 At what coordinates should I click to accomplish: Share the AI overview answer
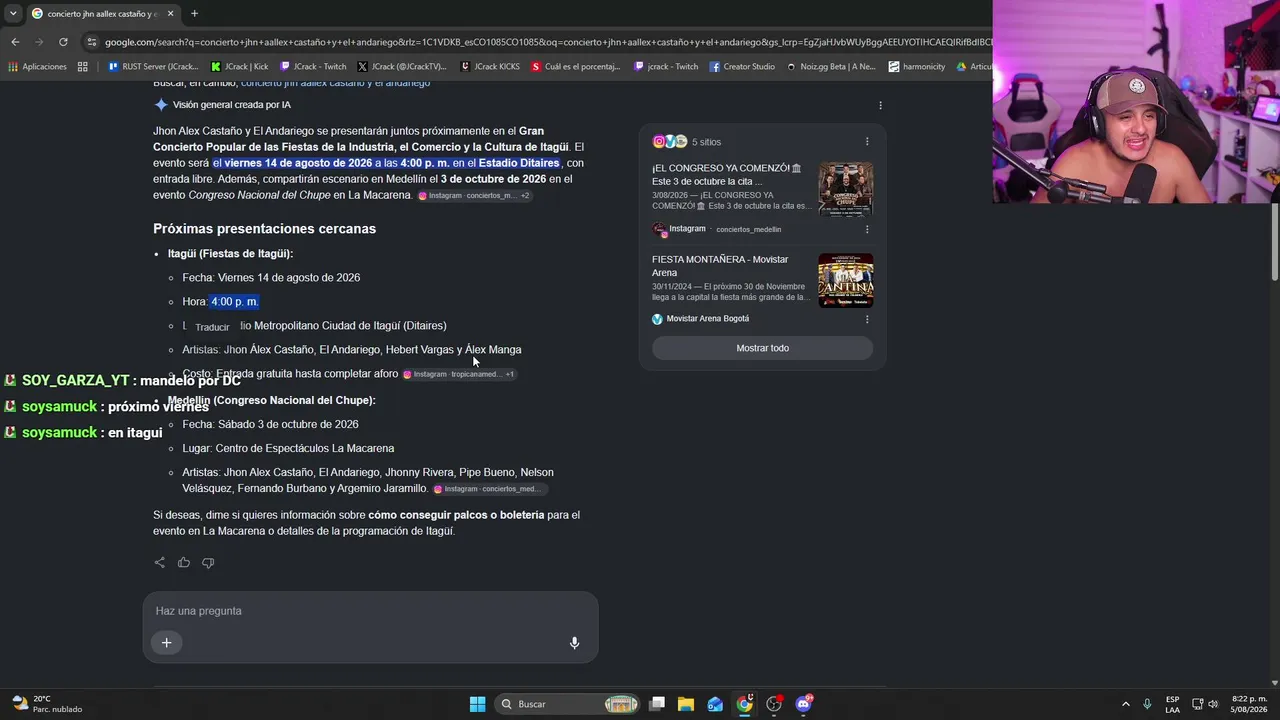(x=160, y=563)
